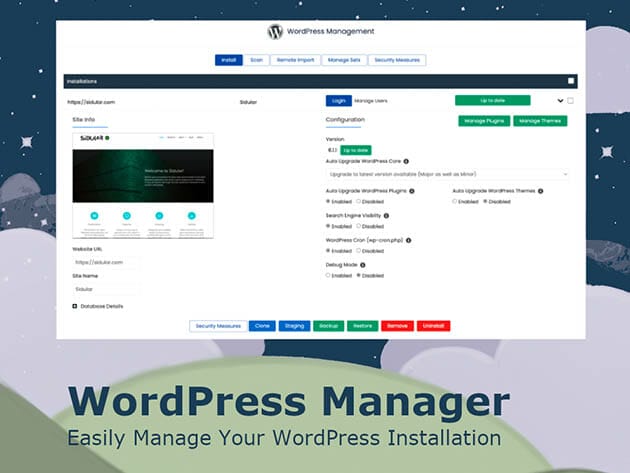Click info icon beside Auto Upgrade WordPress Core
The image size is (630, 473).
406,160
